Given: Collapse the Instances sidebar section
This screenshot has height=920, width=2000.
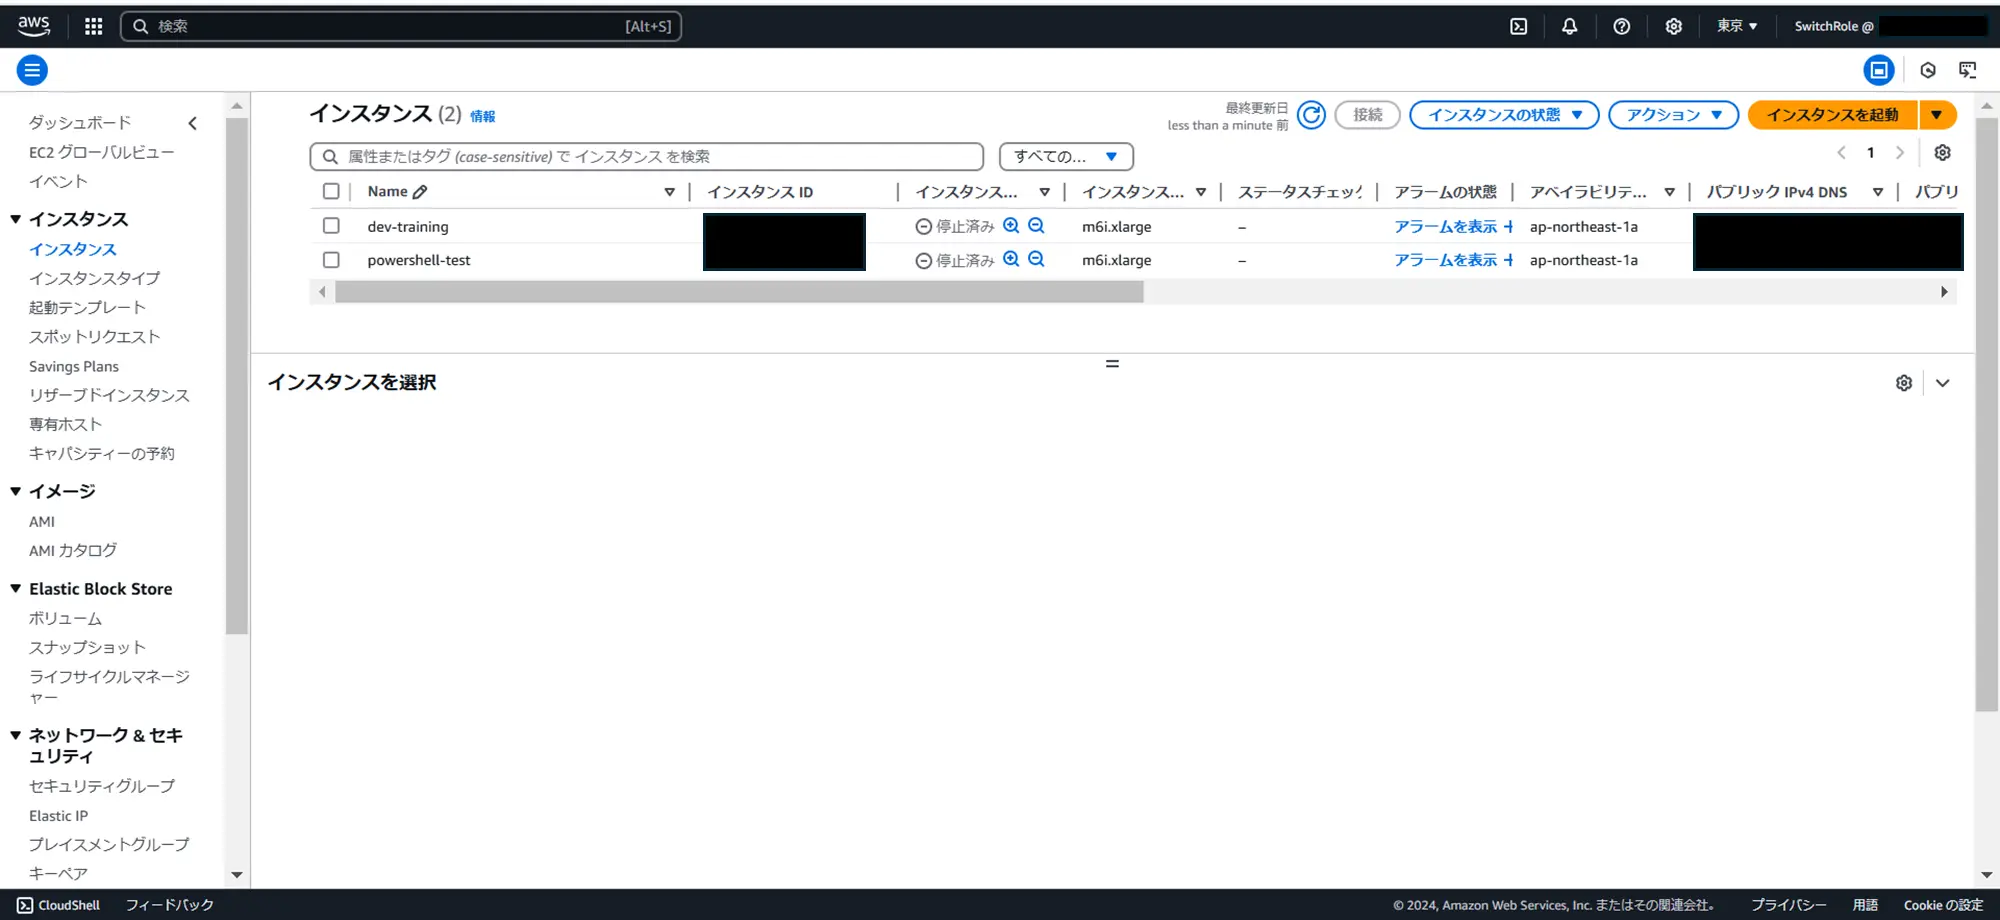Looking at the screenshot, I should point(15,219).
